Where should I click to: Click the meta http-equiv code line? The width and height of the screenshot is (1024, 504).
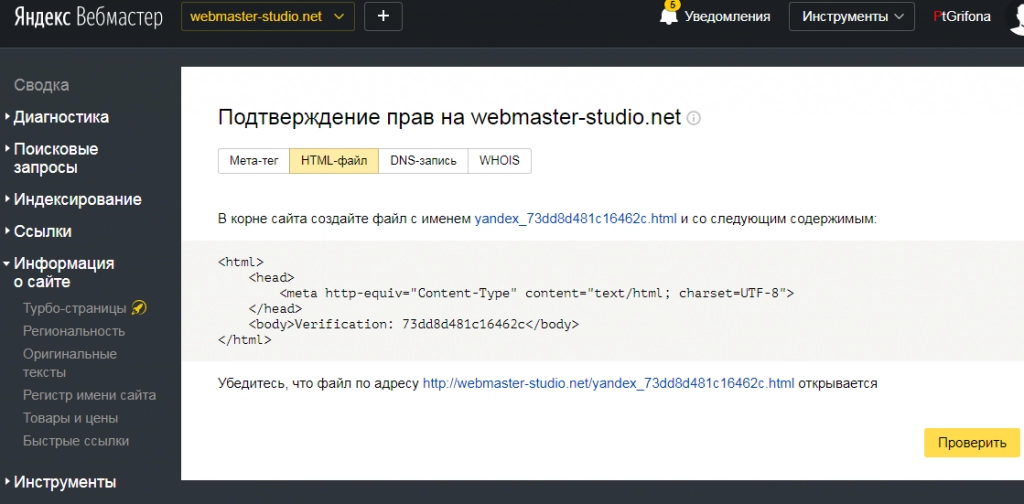tap(537, 293)
